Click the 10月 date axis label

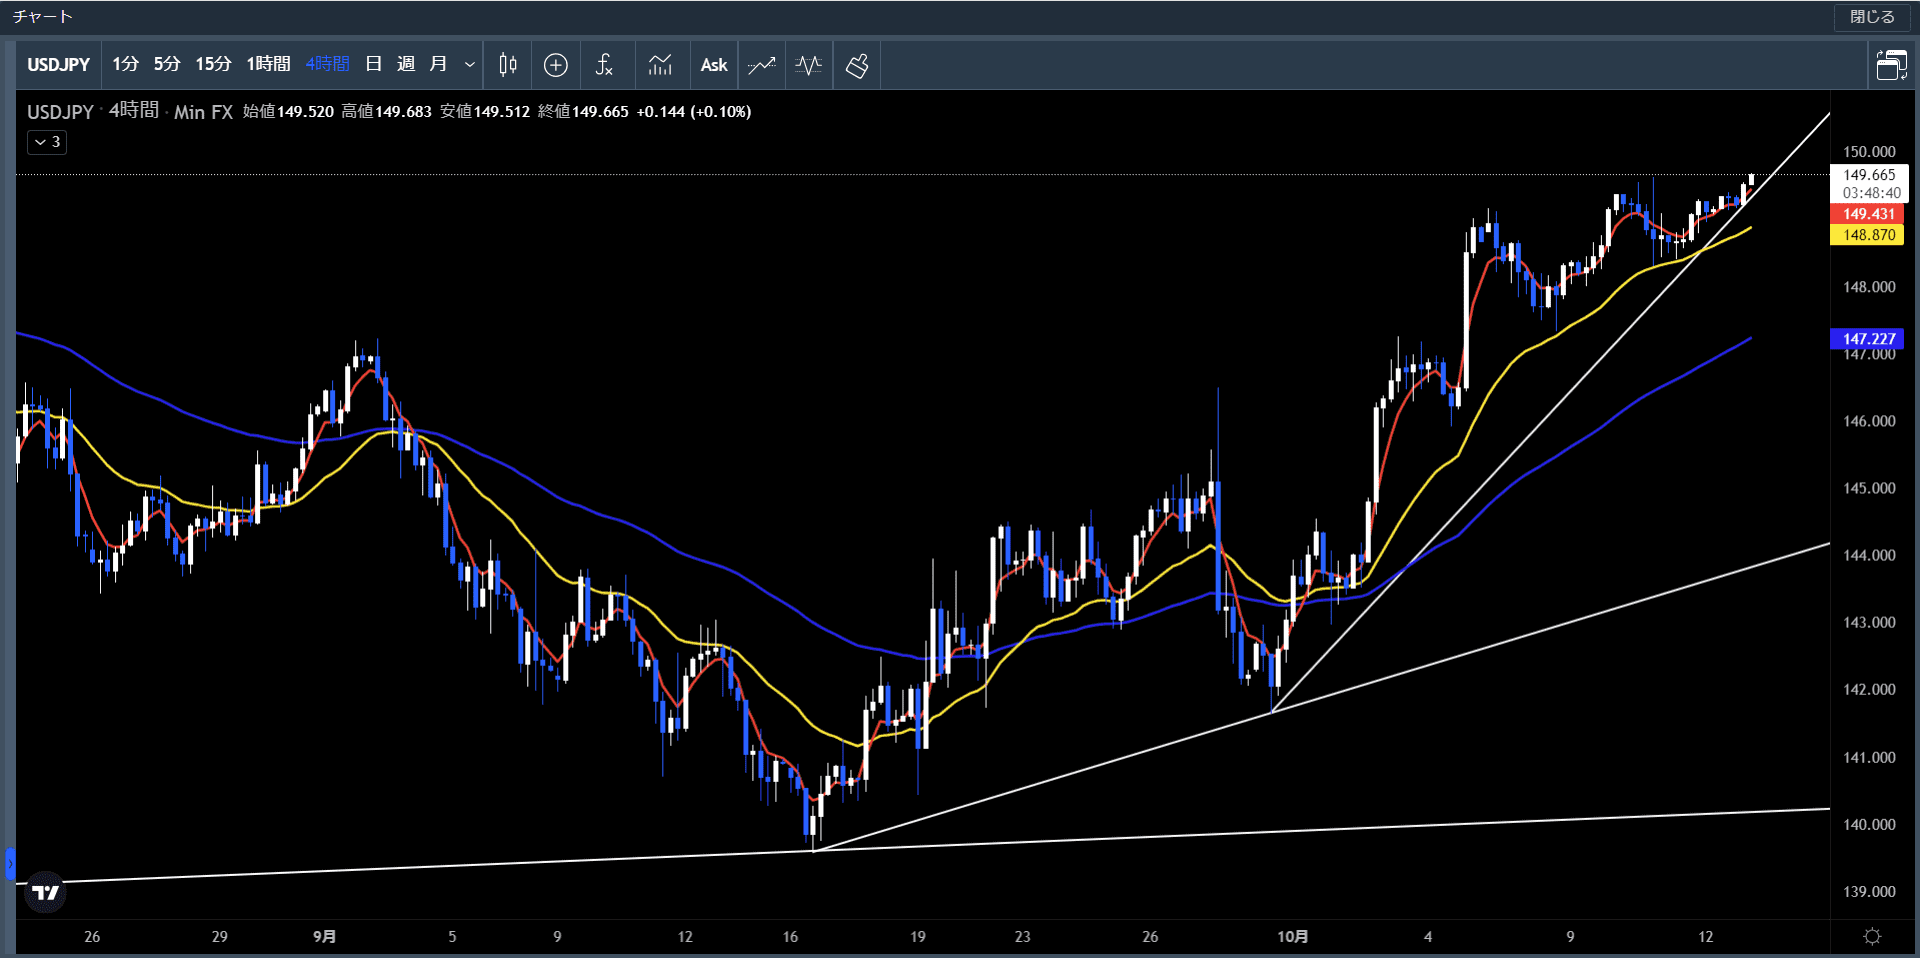[x=1292, y=937]
